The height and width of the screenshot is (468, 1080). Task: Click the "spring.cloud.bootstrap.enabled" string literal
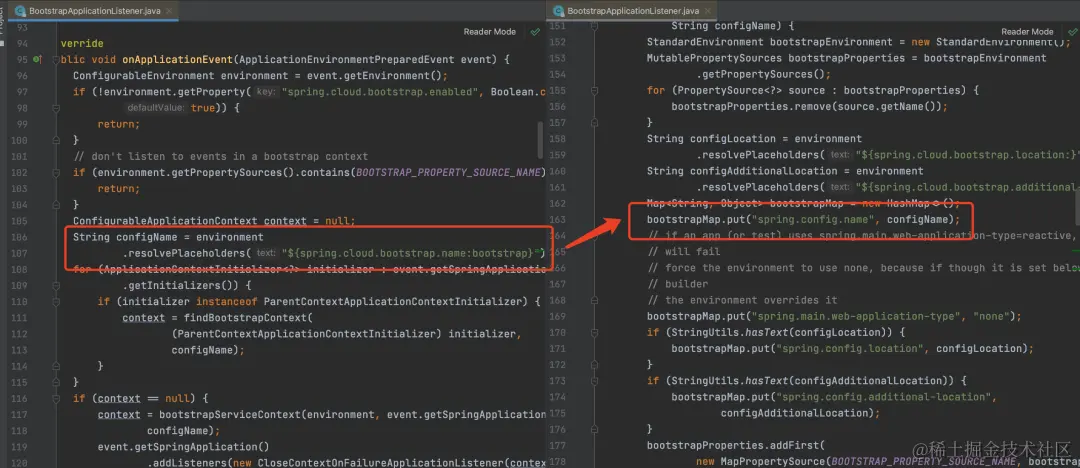click(x=380, y=92)
